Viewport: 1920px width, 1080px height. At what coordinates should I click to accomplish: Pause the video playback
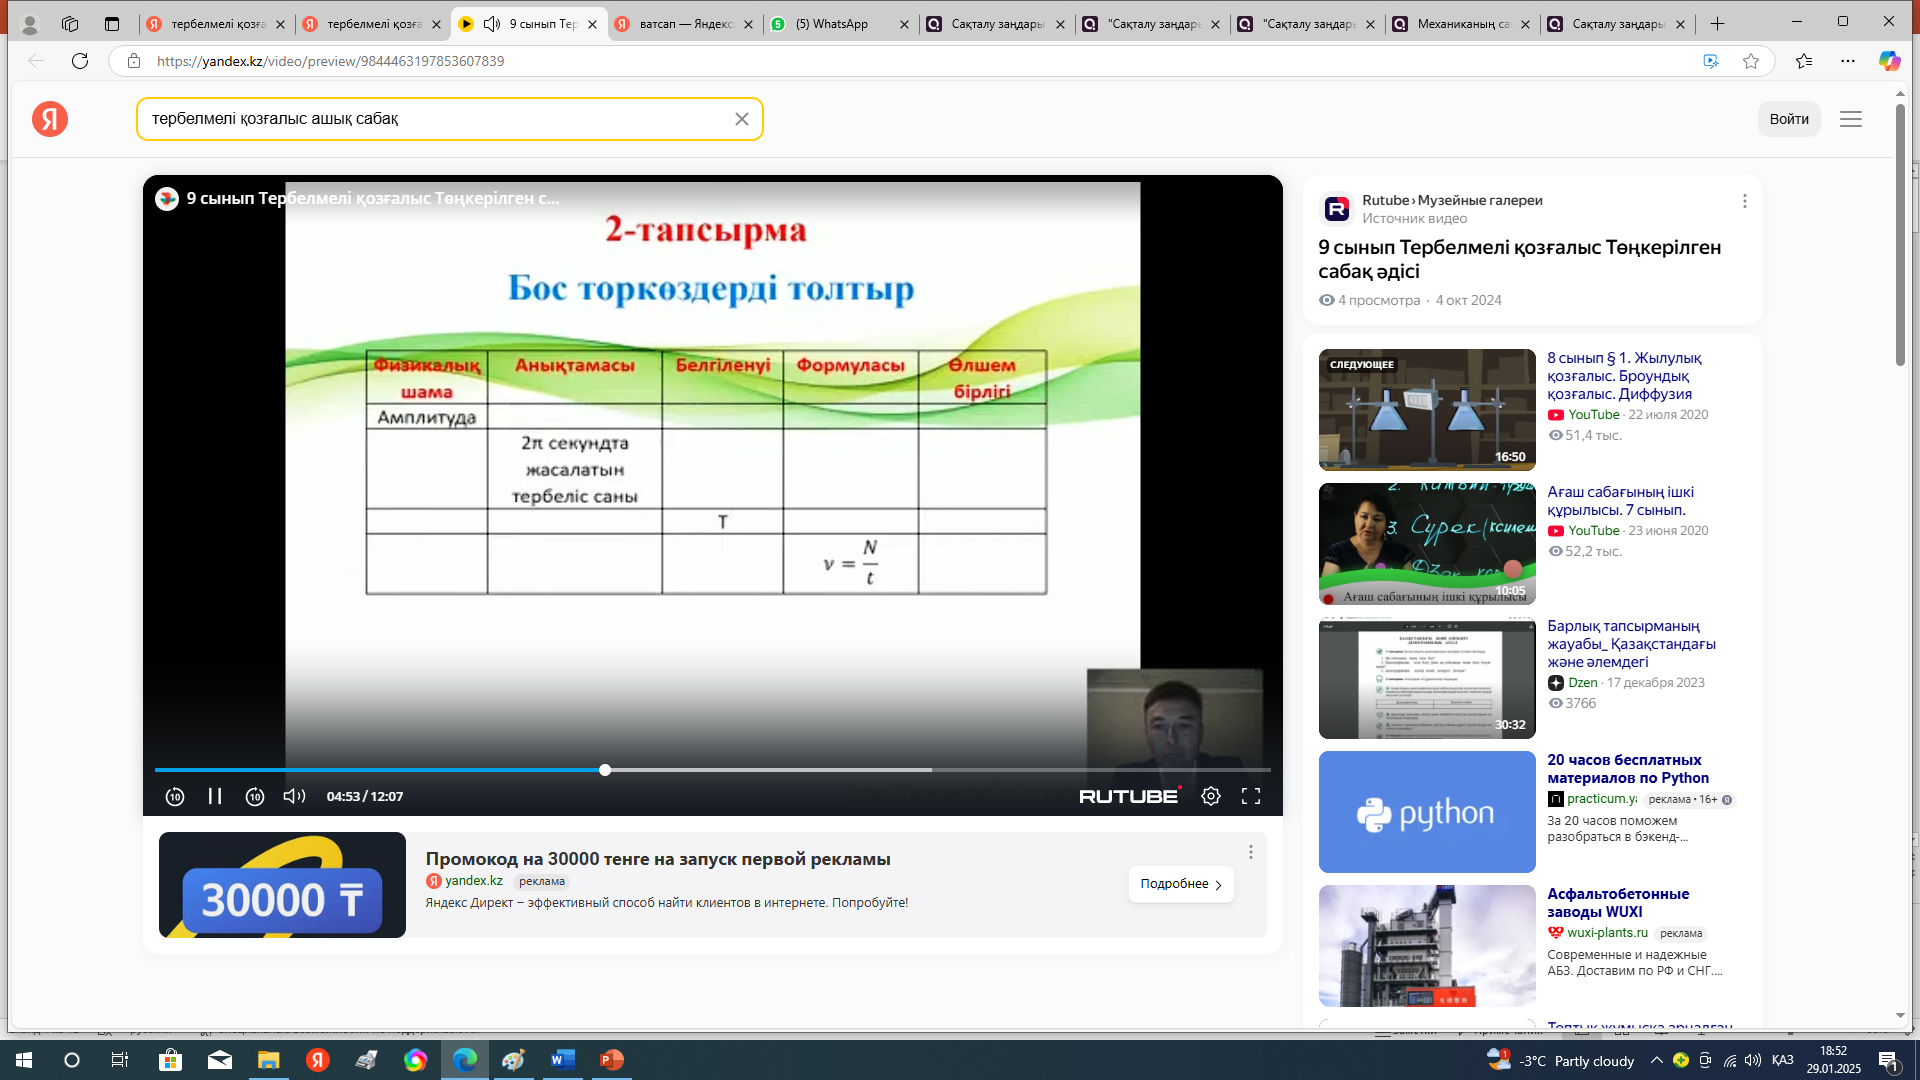tap(214, 796)
